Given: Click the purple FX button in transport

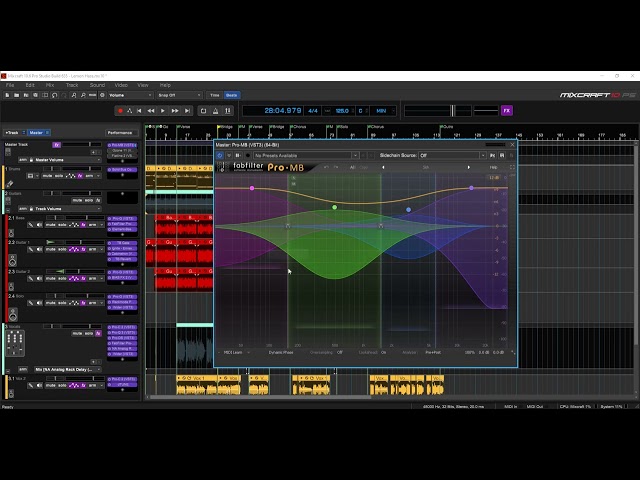Looking at the screenshot, I should pos(507,111).
